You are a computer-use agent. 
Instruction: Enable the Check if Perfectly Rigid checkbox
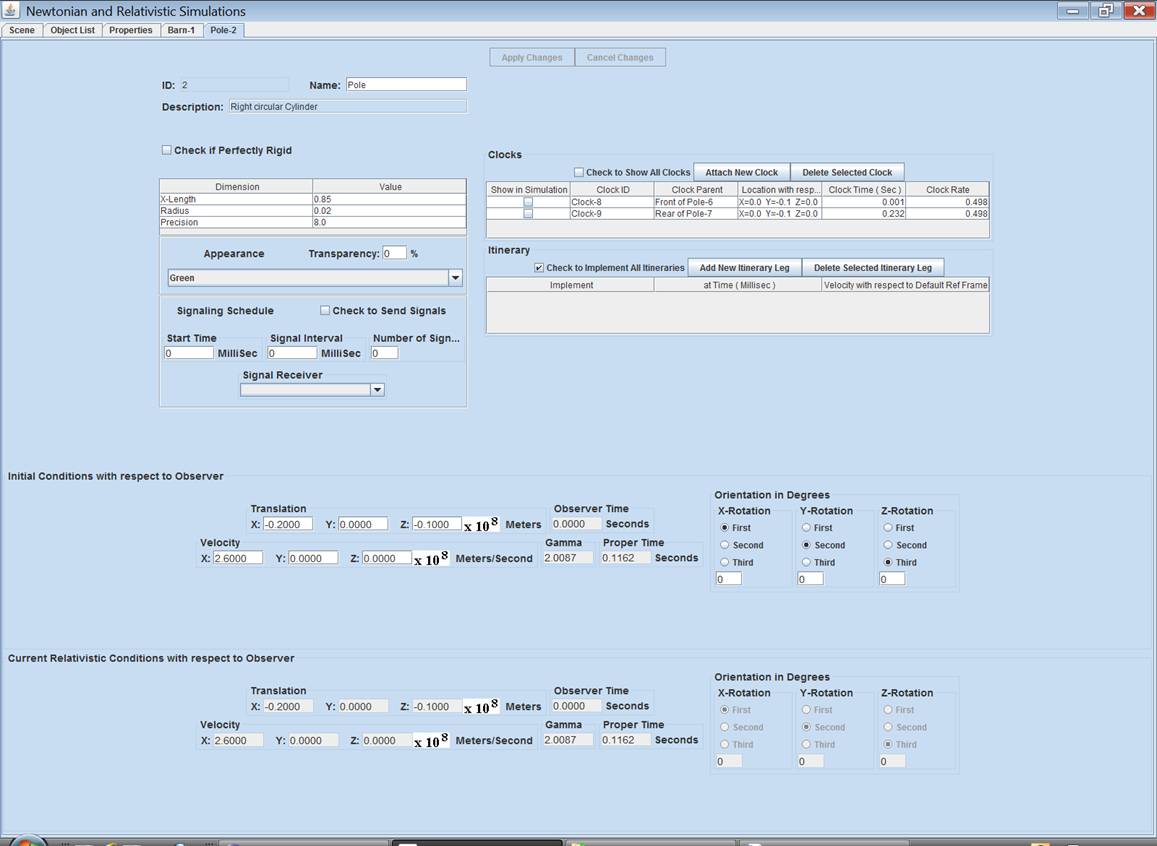coord(167,150)
